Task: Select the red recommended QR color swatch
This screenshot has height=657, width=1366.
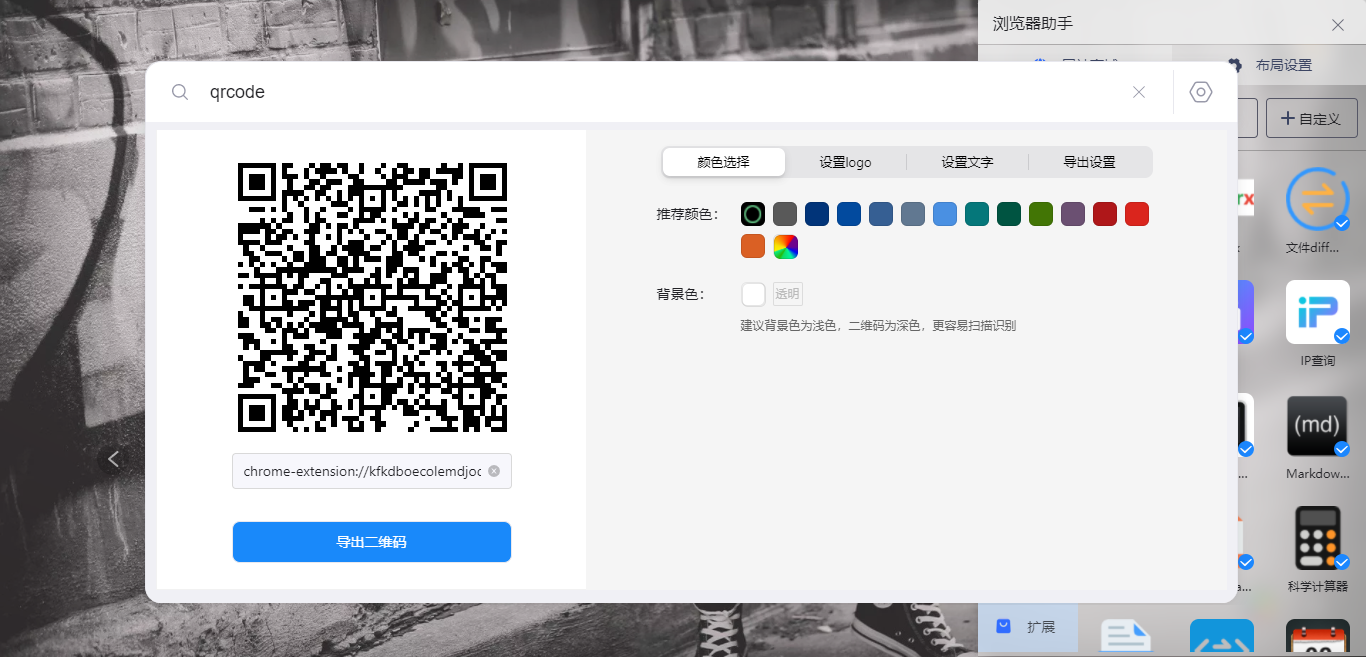Action: 1136,213
